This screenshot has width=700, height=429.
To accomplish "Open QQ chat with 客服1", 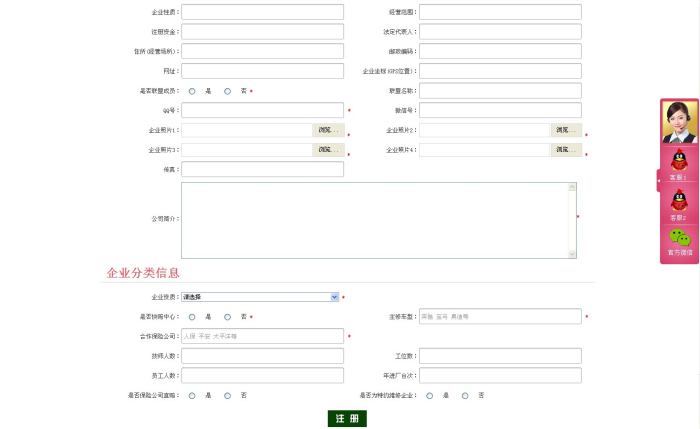I will 679,164.
